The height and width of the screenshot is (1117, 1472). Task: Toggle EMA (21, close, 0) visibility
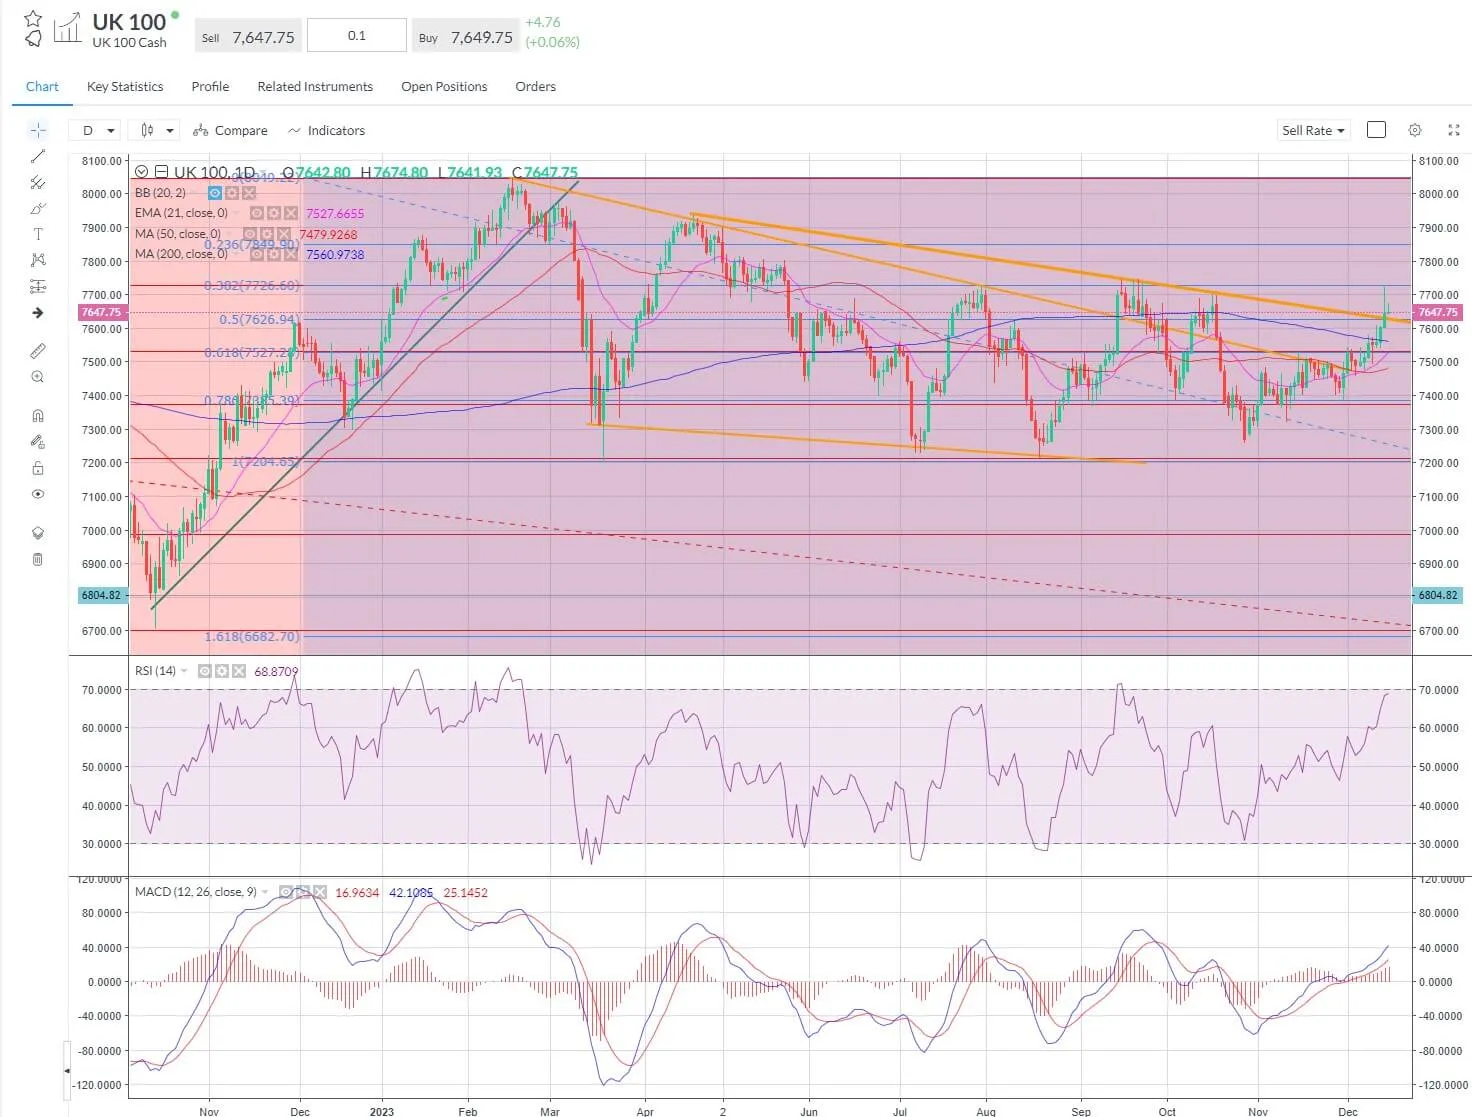pos(257,213)
